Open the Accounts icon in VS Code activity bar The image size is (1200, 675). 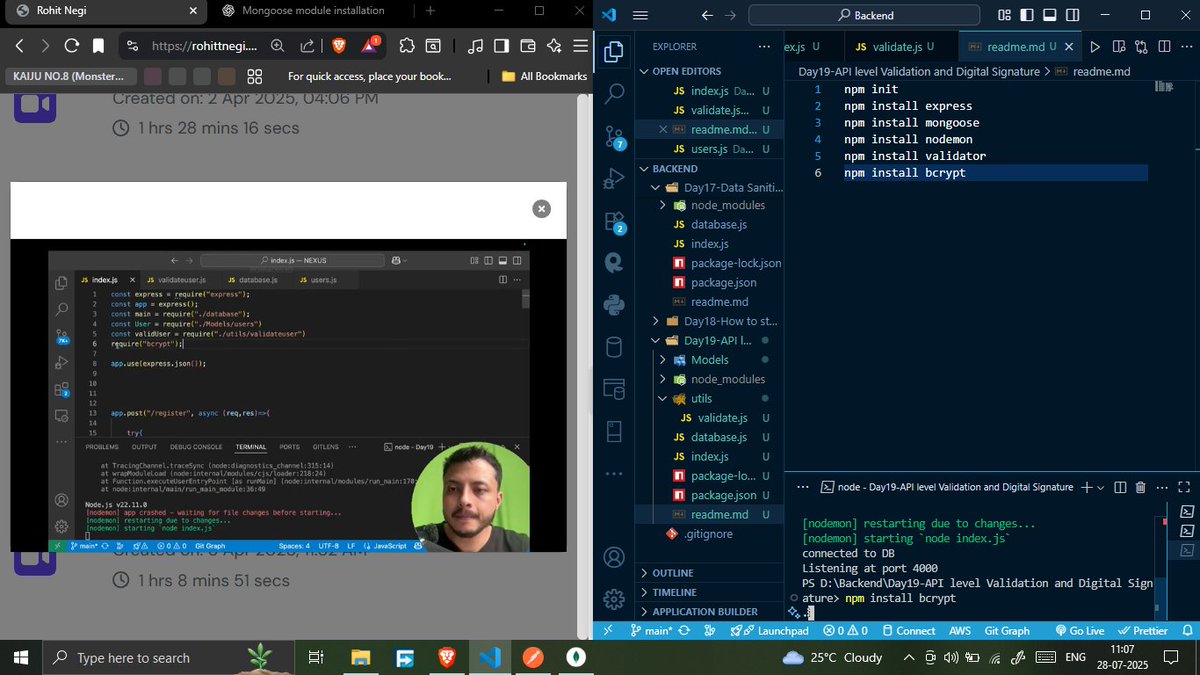[614, 557]
